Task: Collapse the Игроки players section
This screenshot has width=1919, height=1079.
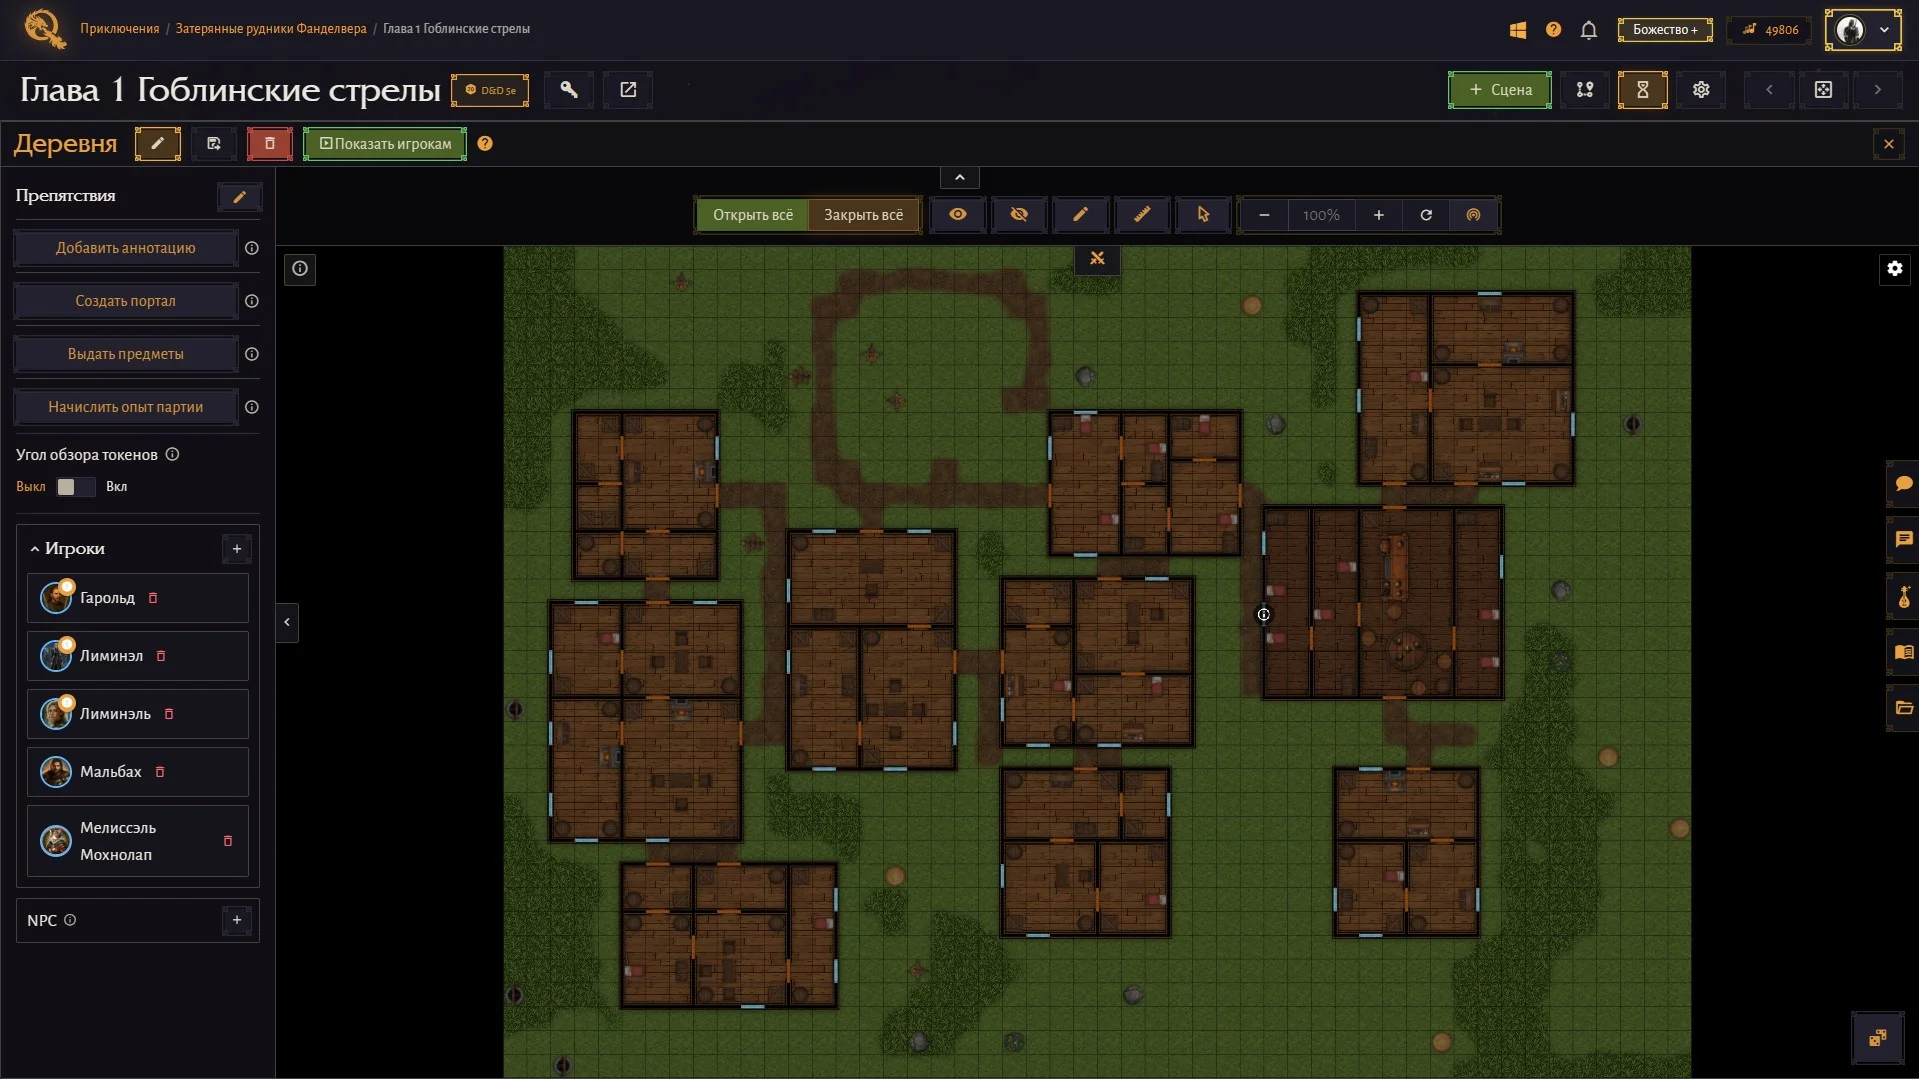Action: click(34, 549)
